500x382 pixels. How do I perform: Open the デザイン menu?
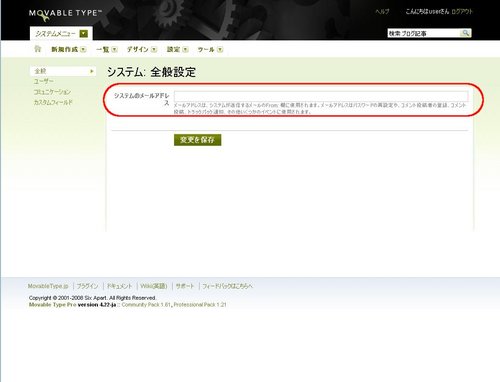click(137, 49)
